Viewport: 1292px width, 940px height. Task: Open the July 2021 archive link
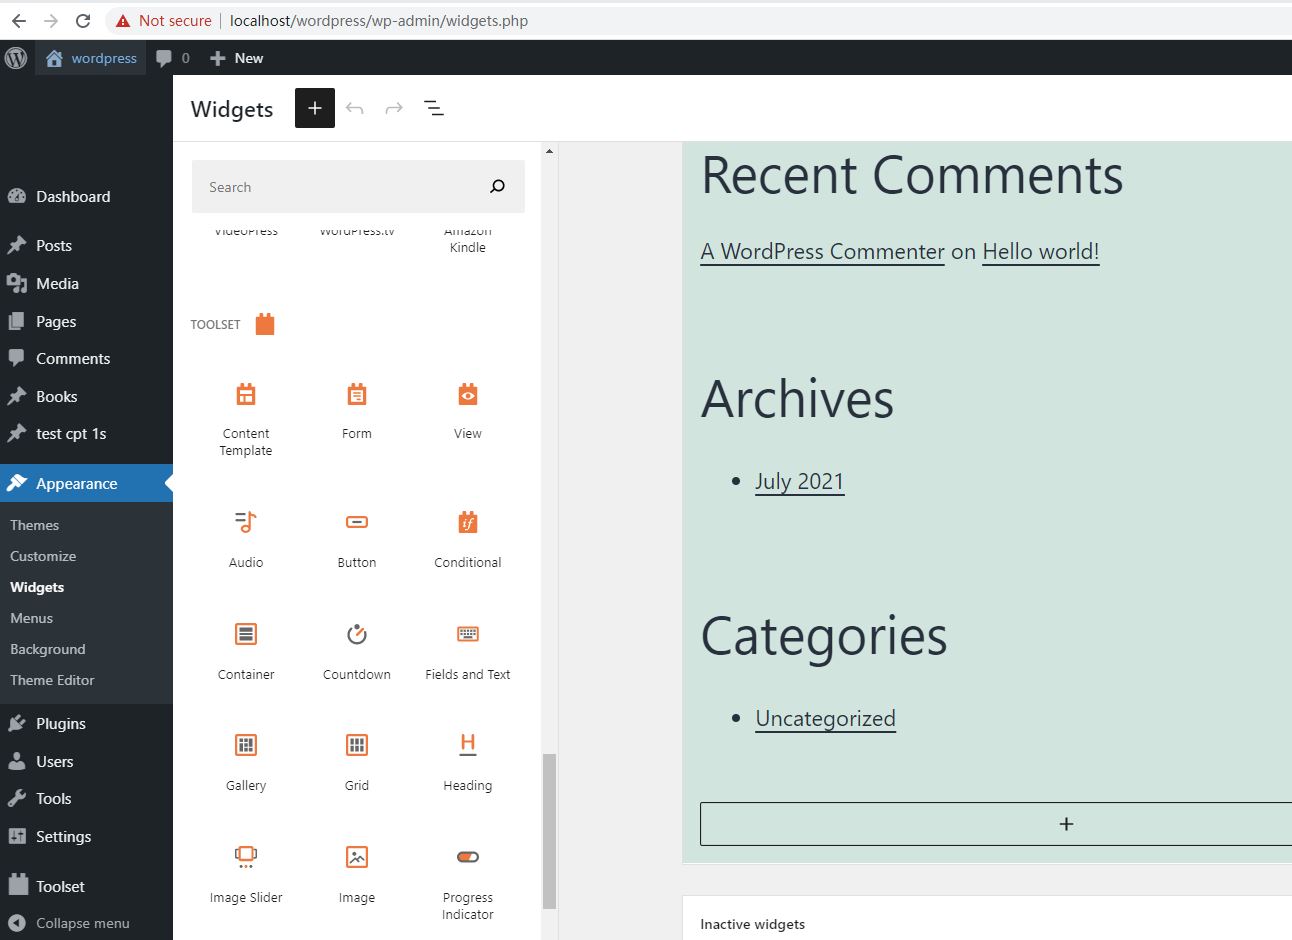coord(800,482)
